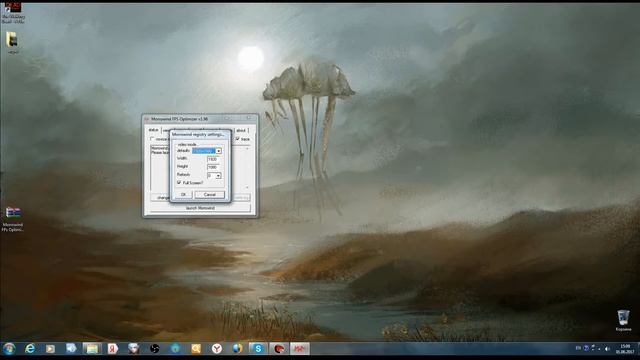Click the Width input field
640x360 pixels.
coord(214,159)
